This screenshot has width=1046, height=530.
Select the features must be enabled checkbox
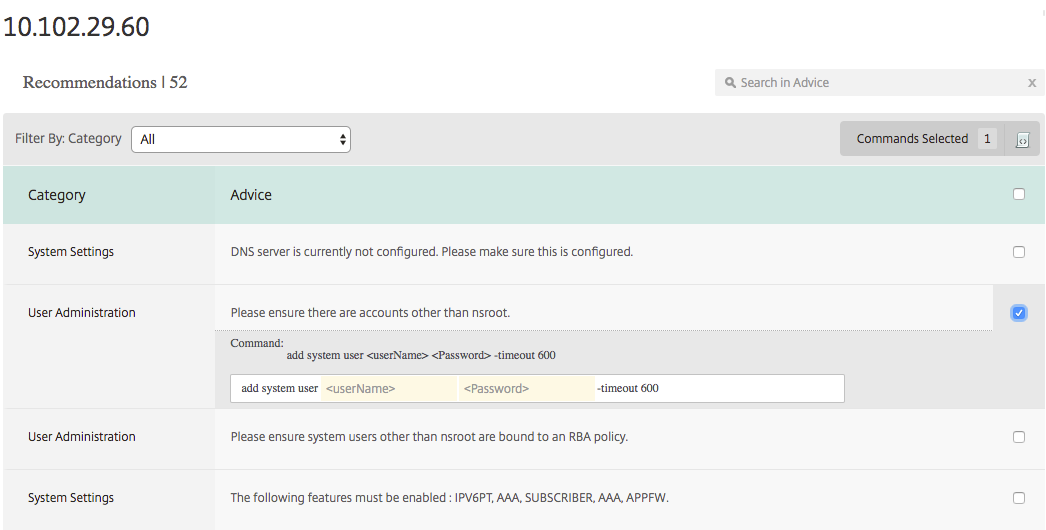pos(1019,498)
